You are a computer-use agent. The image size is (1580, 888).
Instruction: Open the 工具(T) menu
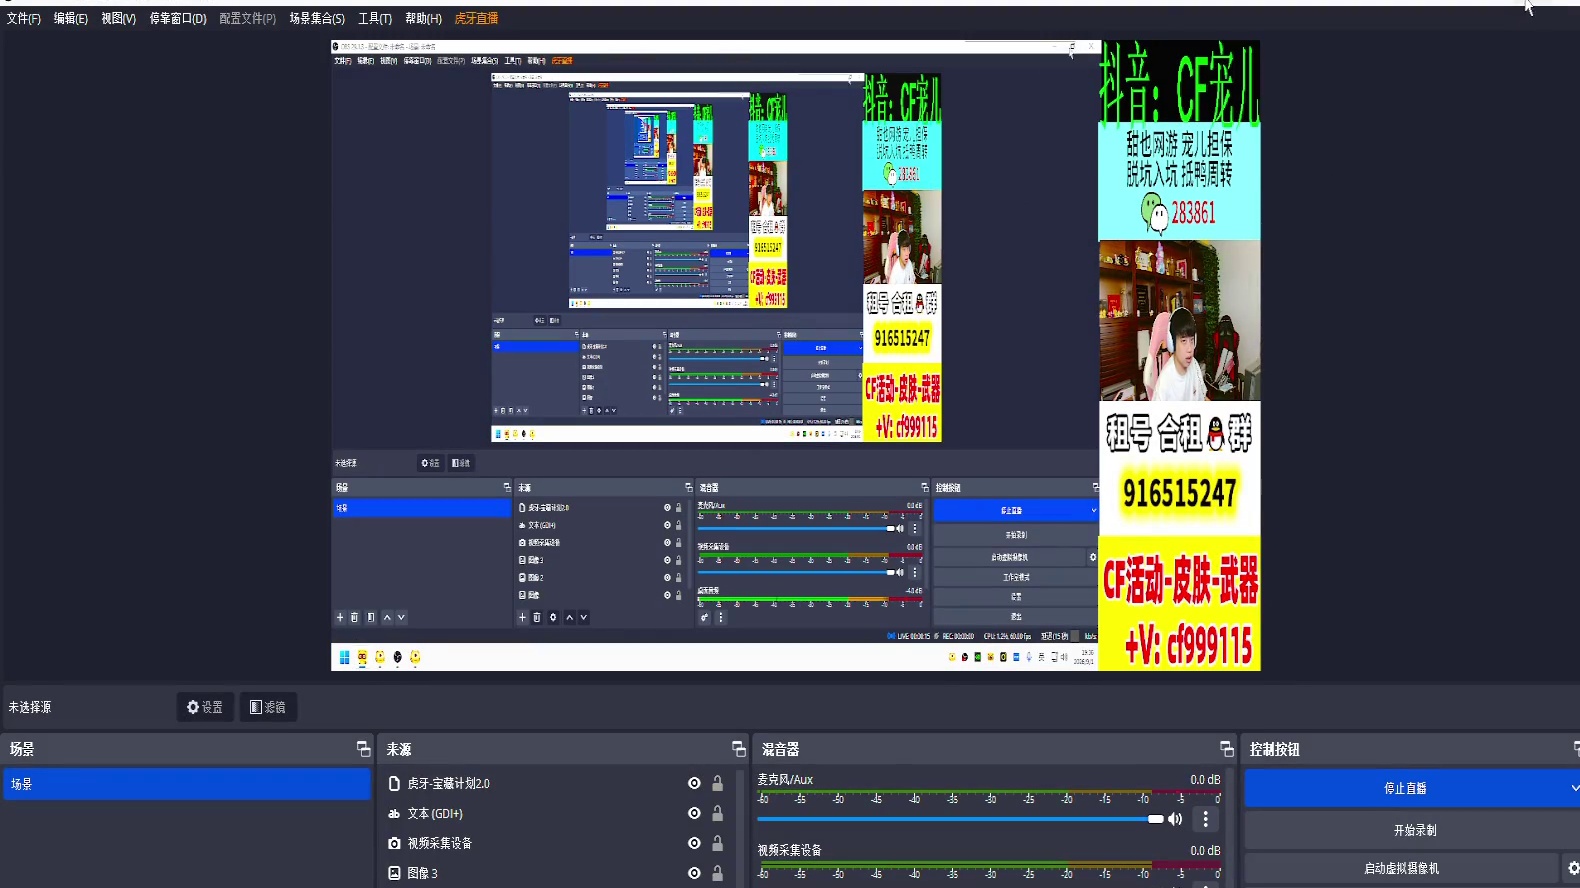click(x=375, y=19)
